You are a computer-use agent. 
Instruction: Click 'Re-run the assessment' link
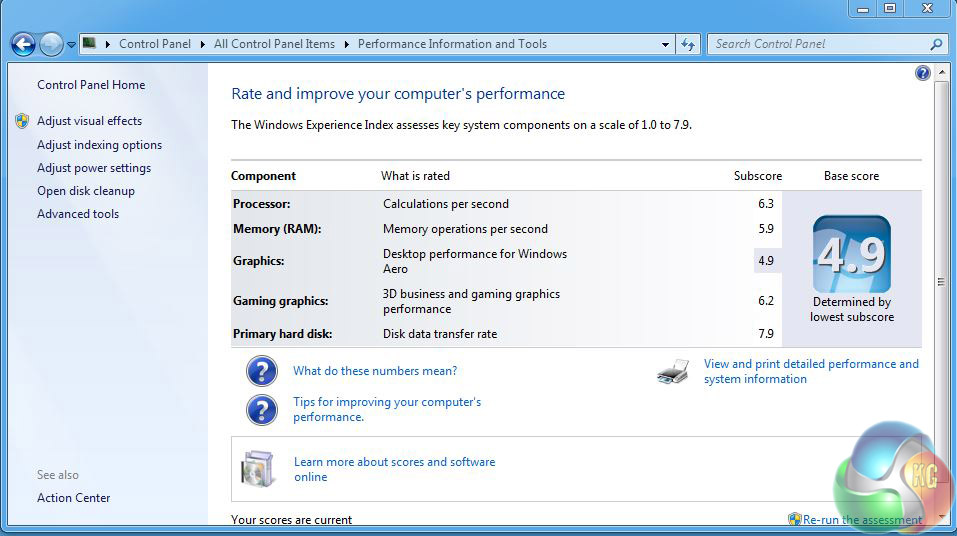tap(862, 520)
